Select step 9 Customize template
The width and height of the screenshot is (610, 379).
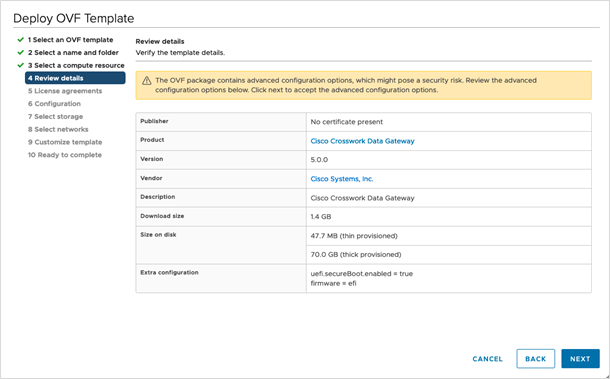pyautogui.click(x=65, y=142)
